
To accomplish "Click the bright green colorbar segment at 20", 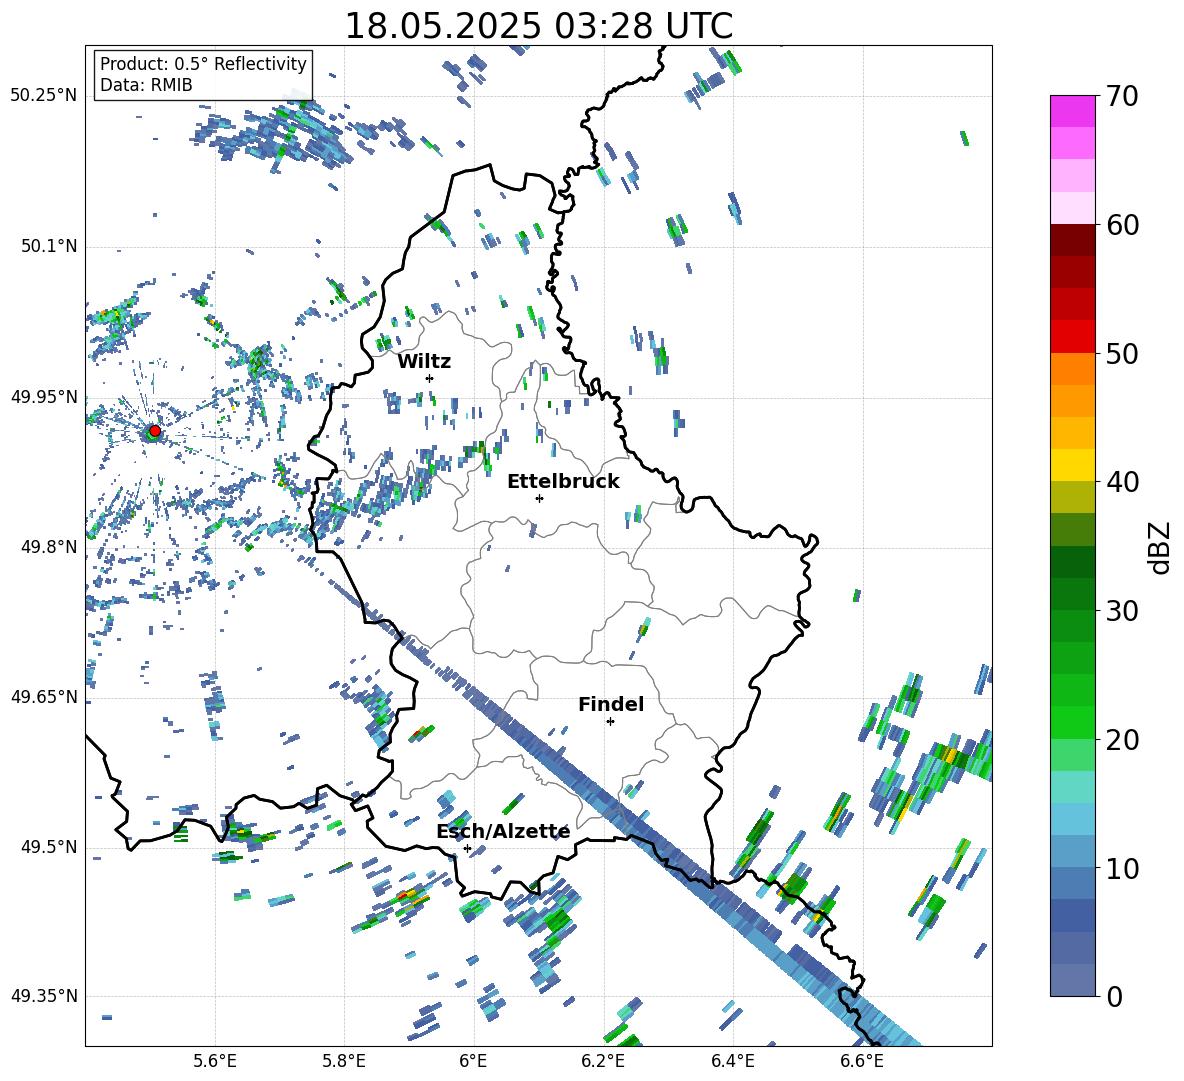I will pos(1072,722).
